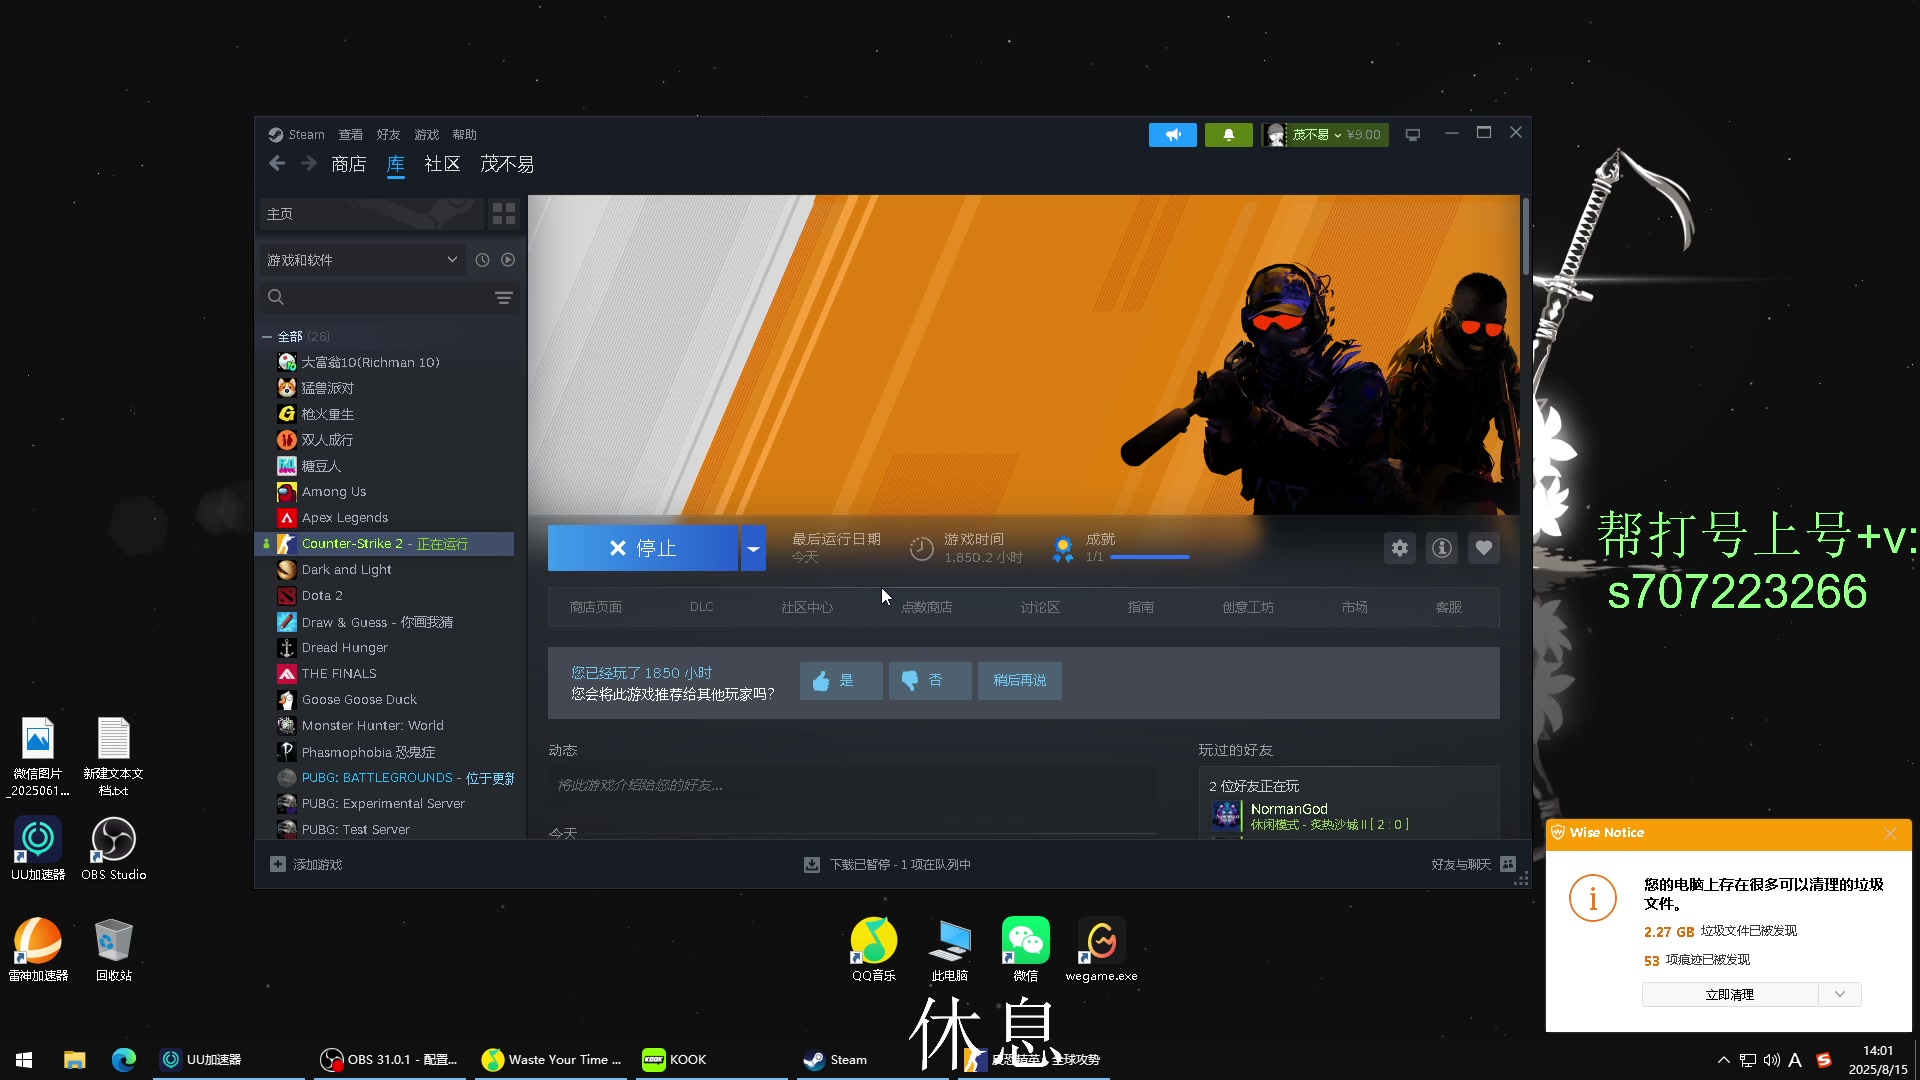The width and height of the screenshot is (1920, 1080).
Task: Open Big Picture mode monitor icon
Action: (1413, 135)
